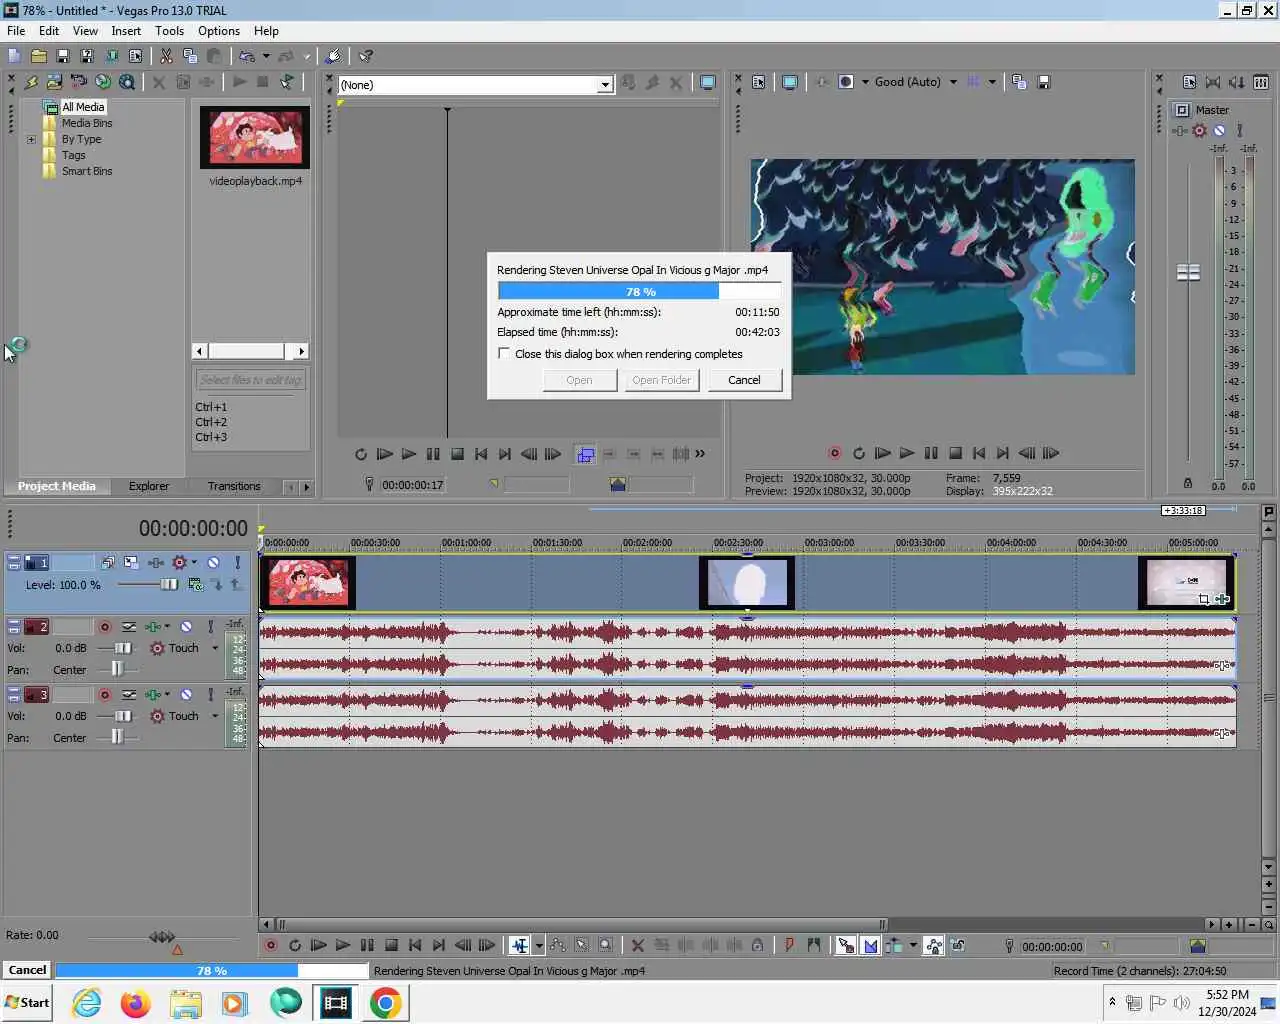Screen dimensions: 1280x1024
Task: Mute video track 1
Action: tap(213, 563)
